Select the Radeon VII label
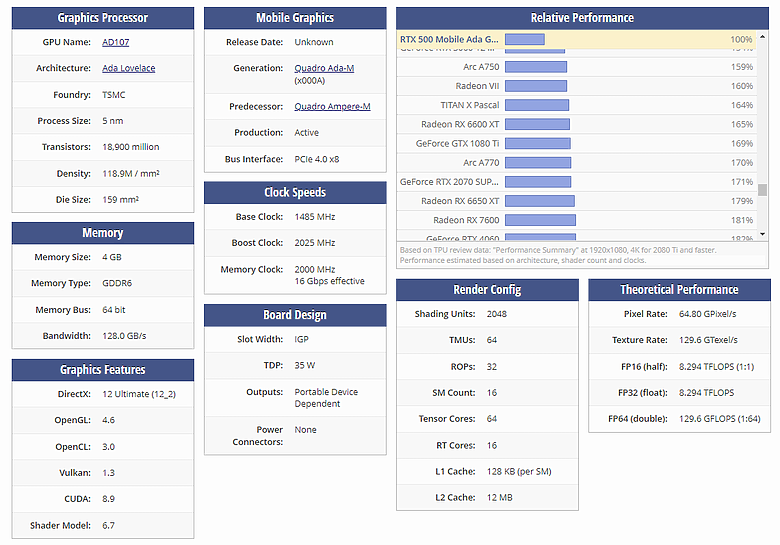The height and width of the screenshot is (545, 780). pyautogui.click(x=477, y=86)
